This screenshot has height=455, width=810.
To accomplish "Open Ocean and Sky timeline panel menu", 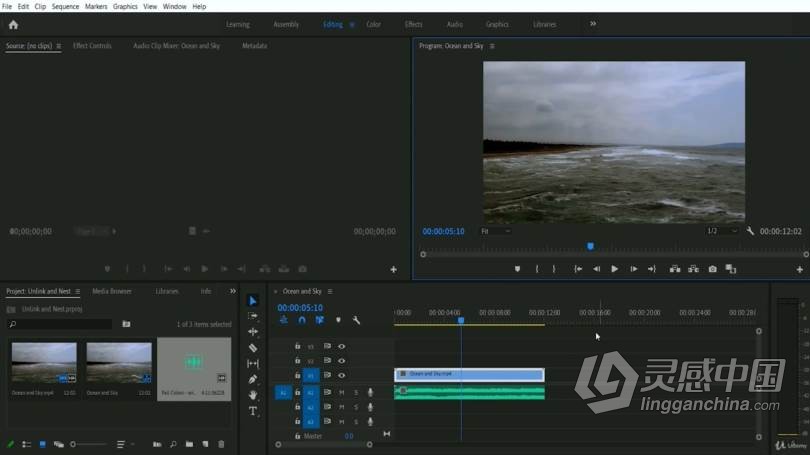I will (x=330, y=291).
